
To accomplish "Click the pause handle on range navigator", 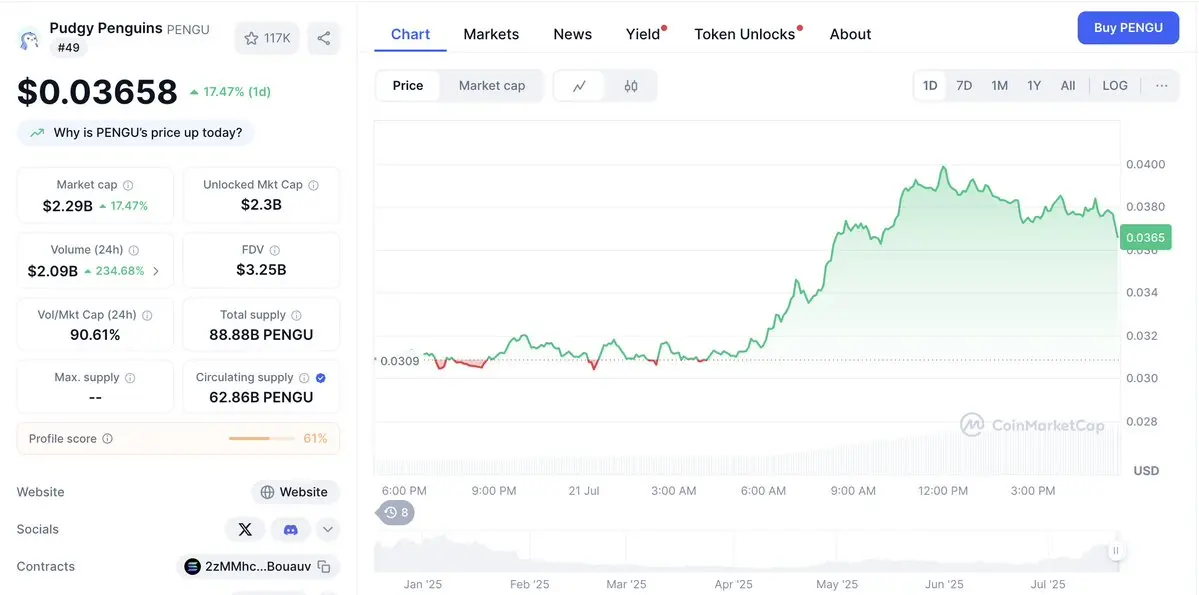I will [x=1116, y=550].
